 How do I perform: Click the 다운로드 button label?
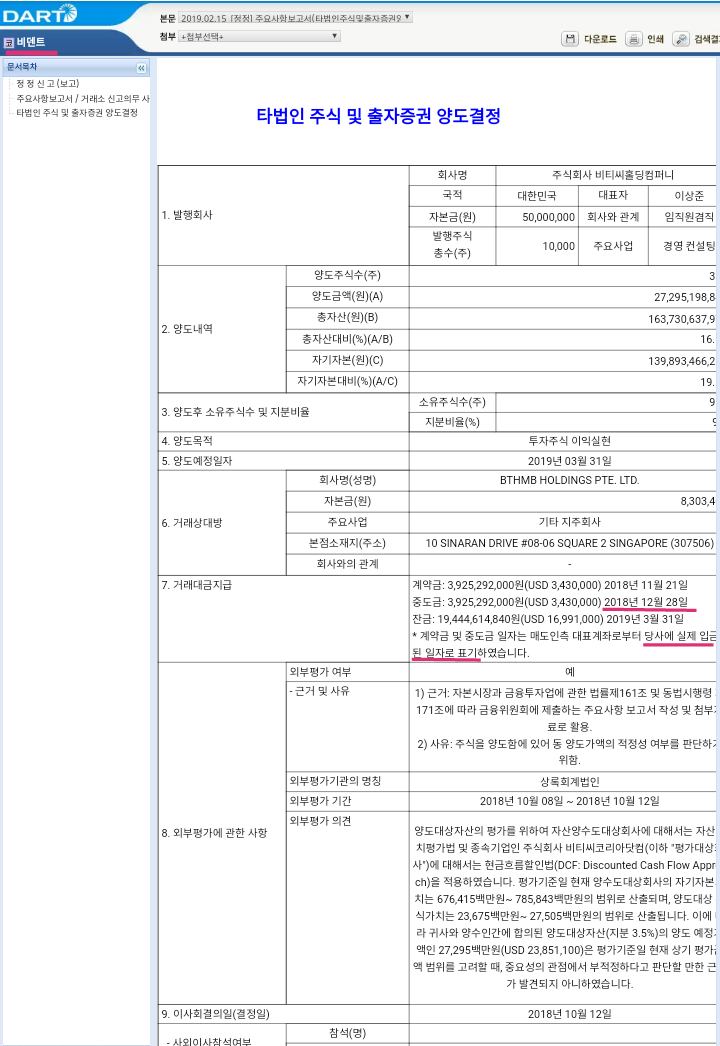(x=600, y=39)
